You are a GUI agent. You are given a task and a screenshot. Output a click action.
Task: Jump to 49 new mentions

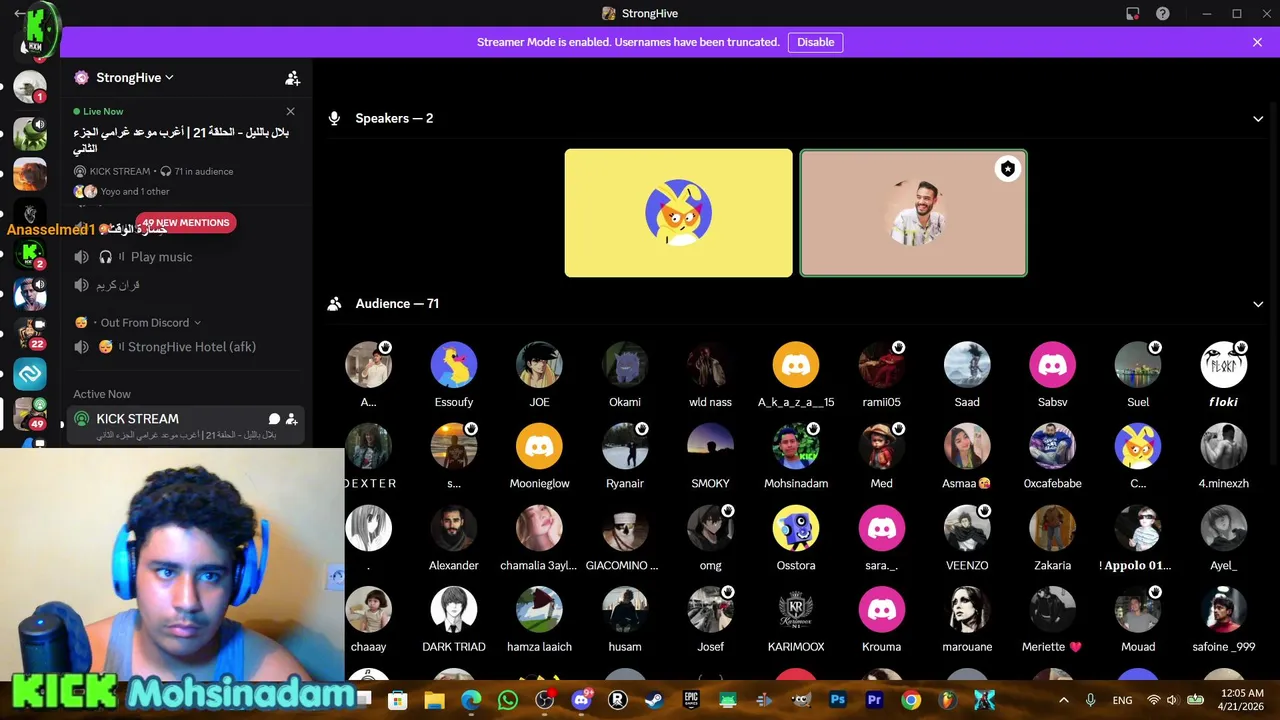186,223
